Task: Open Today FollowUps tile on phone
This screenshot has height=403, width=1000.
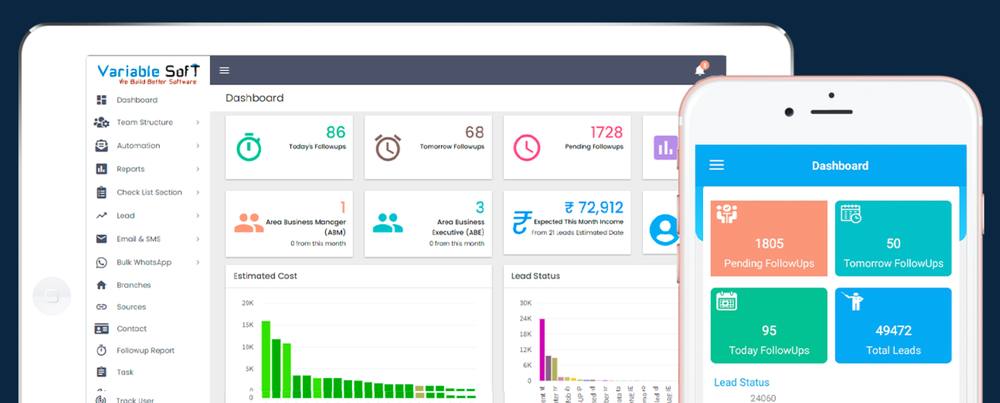Action: tap(769, 325)
